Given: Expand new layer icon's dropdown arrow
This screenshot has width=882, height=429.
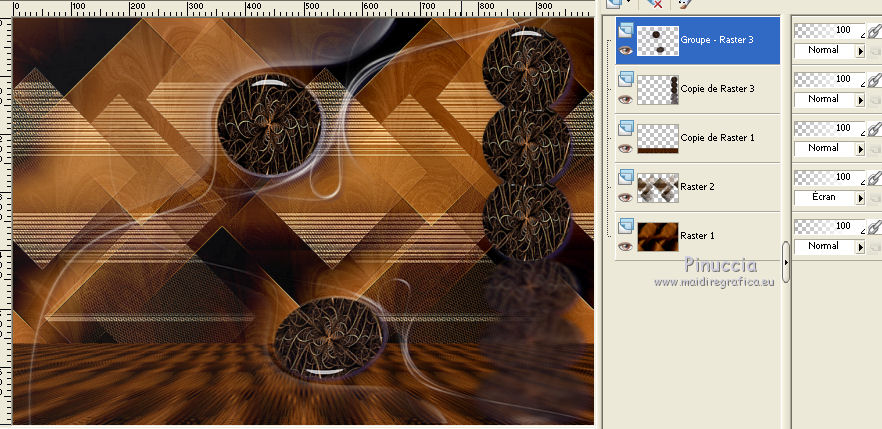Looking at the screenshot, I should [628, 3].
